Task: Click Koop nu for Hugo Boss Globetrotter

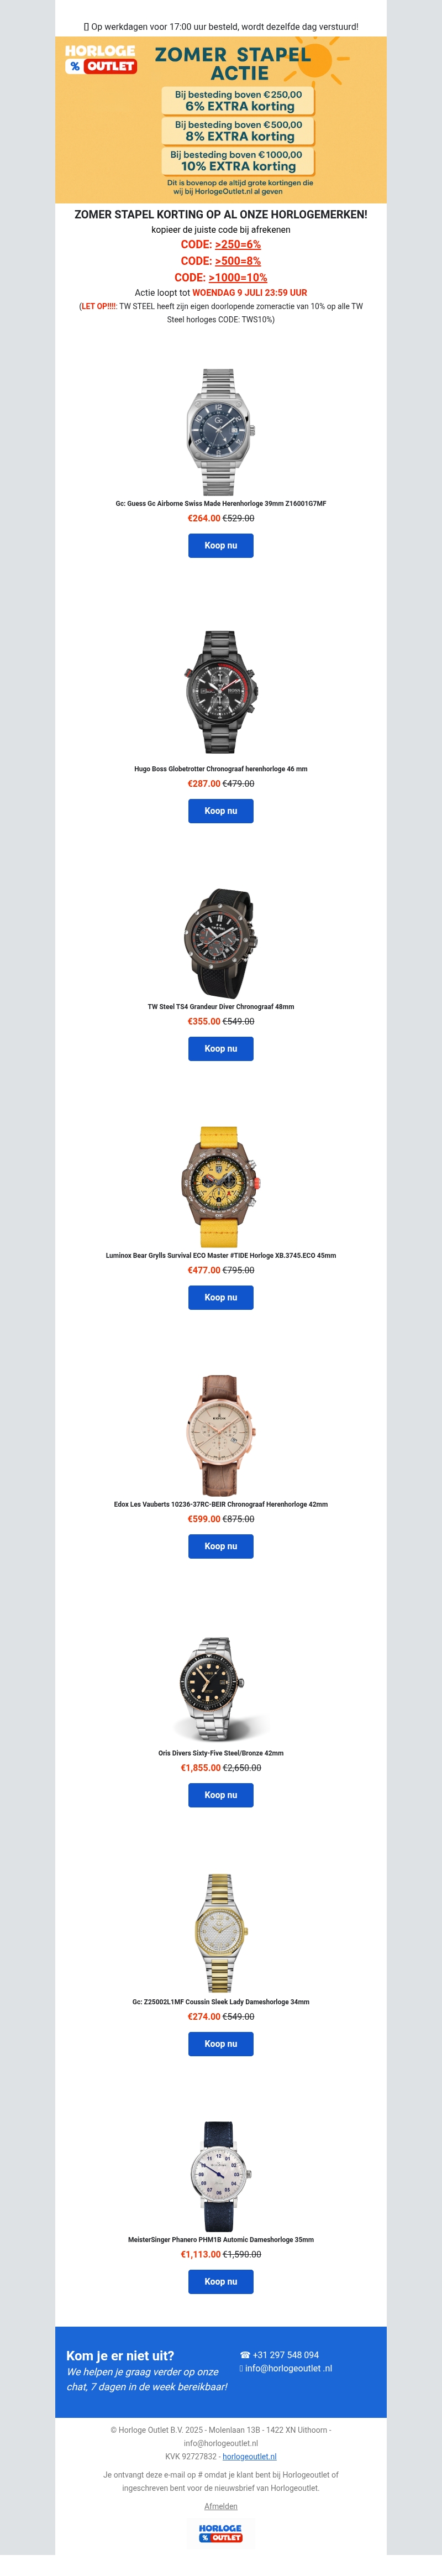Action: 221,811
